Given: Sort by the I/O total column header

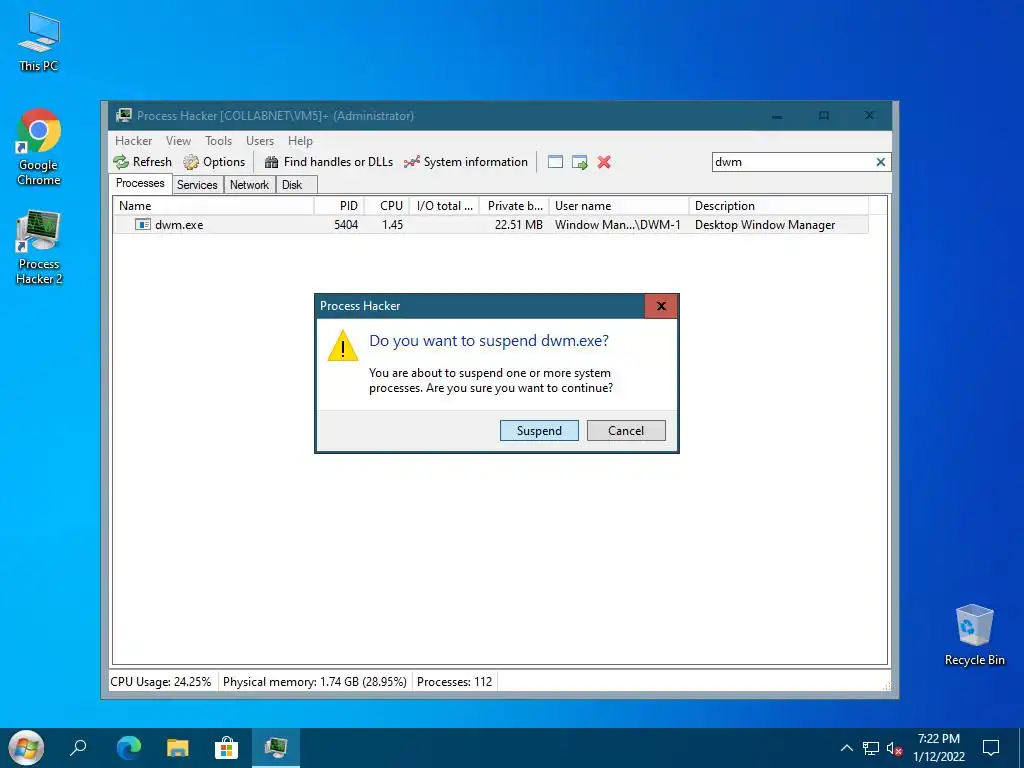Looking at the screenshot, I should click(444, 206).
